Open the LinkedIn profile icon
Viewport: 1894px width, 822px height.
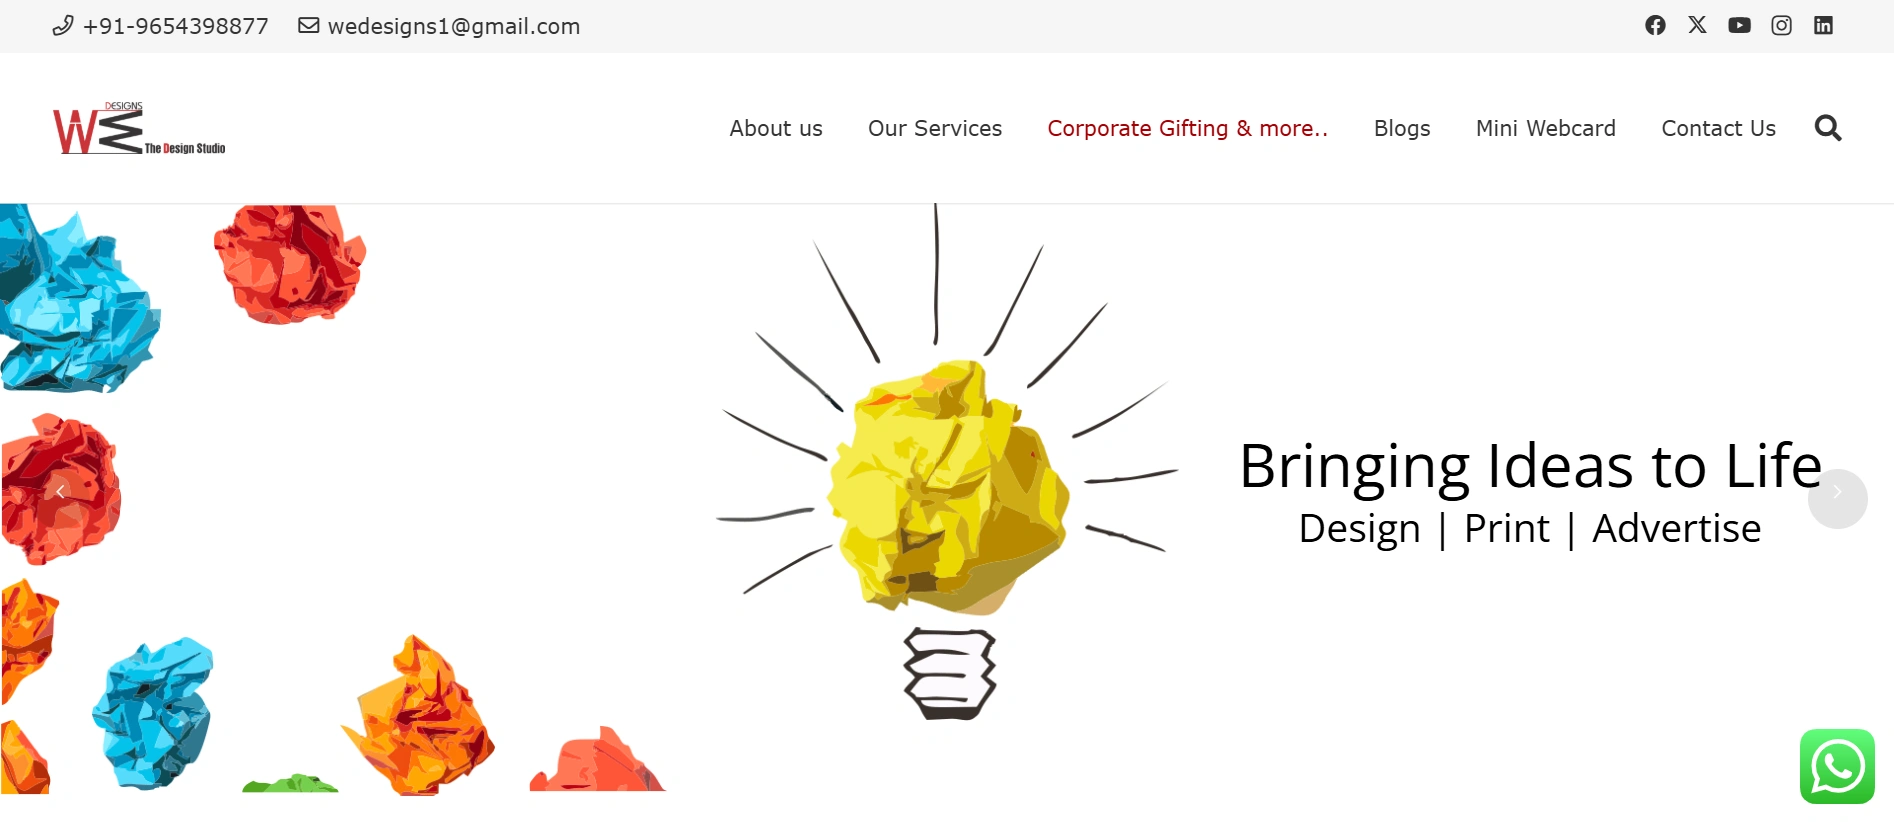[x=1823, y=25]
